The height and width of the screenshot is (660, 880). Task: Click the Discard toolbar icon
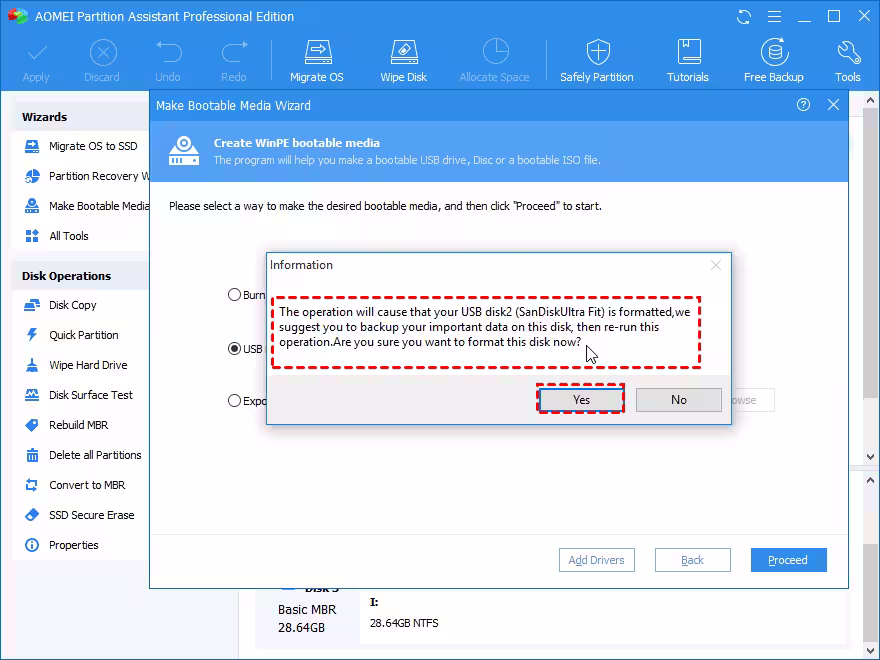pos(103,54)
